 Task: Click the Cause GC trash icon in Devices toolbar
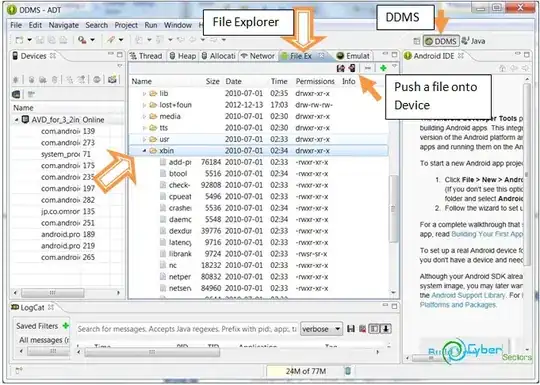point(54,80)
